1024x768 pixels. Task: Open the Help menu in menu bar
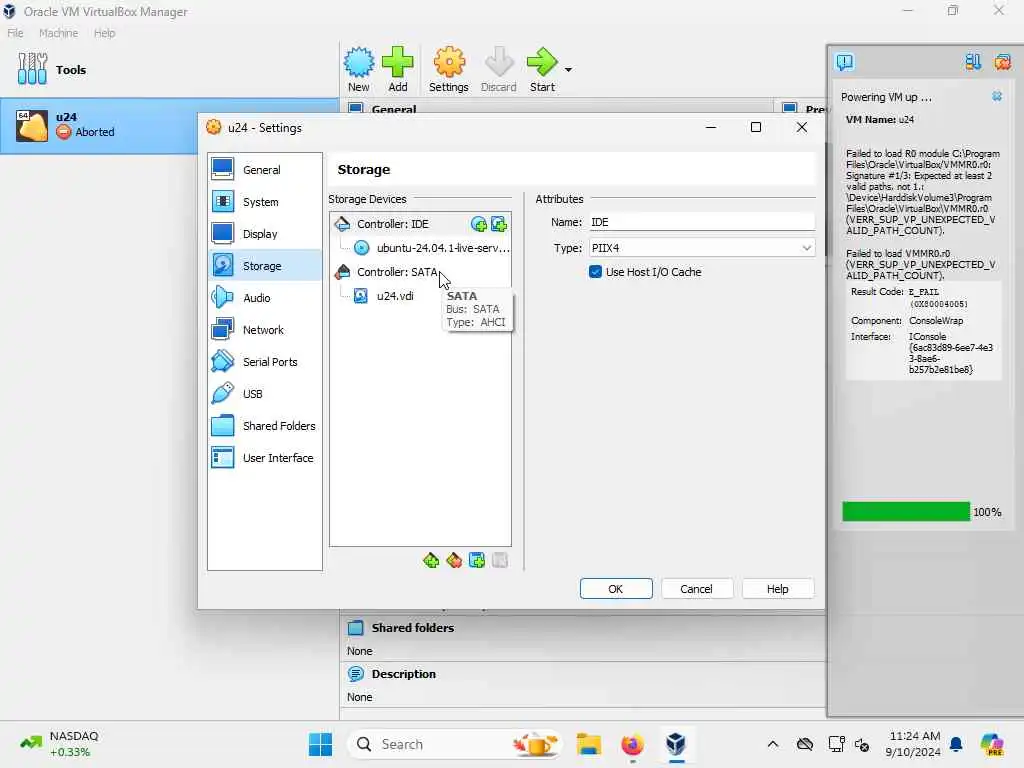click(104, 33)
